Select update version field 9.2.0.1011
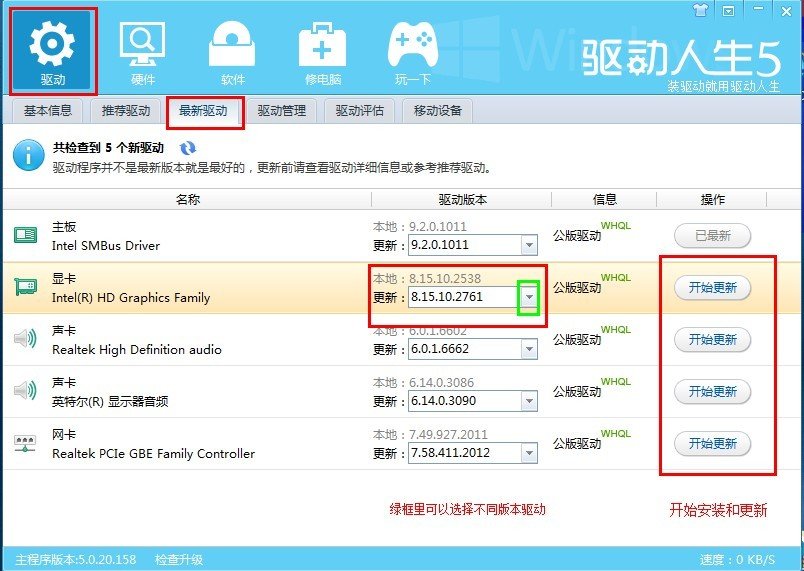Screen dimensions: 804x571 click(473, 245)
